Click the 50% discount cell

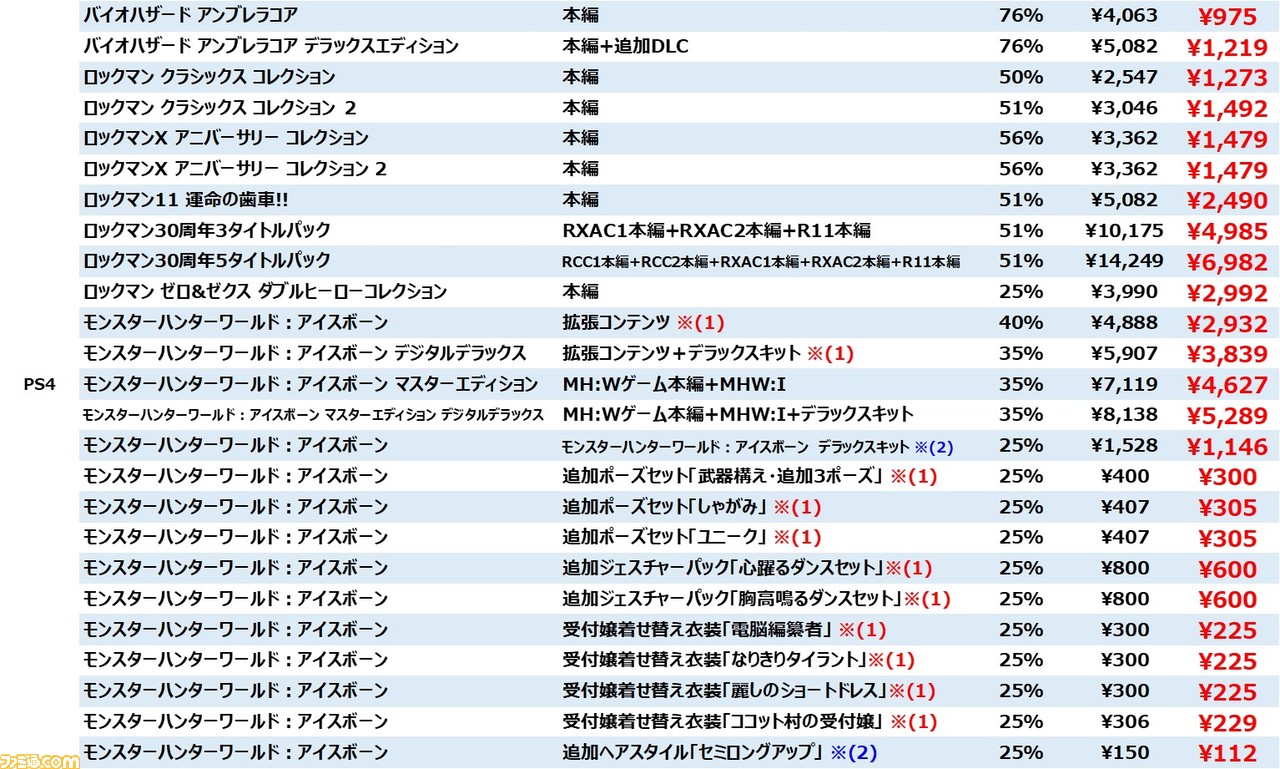click(x=1020, y=77)
